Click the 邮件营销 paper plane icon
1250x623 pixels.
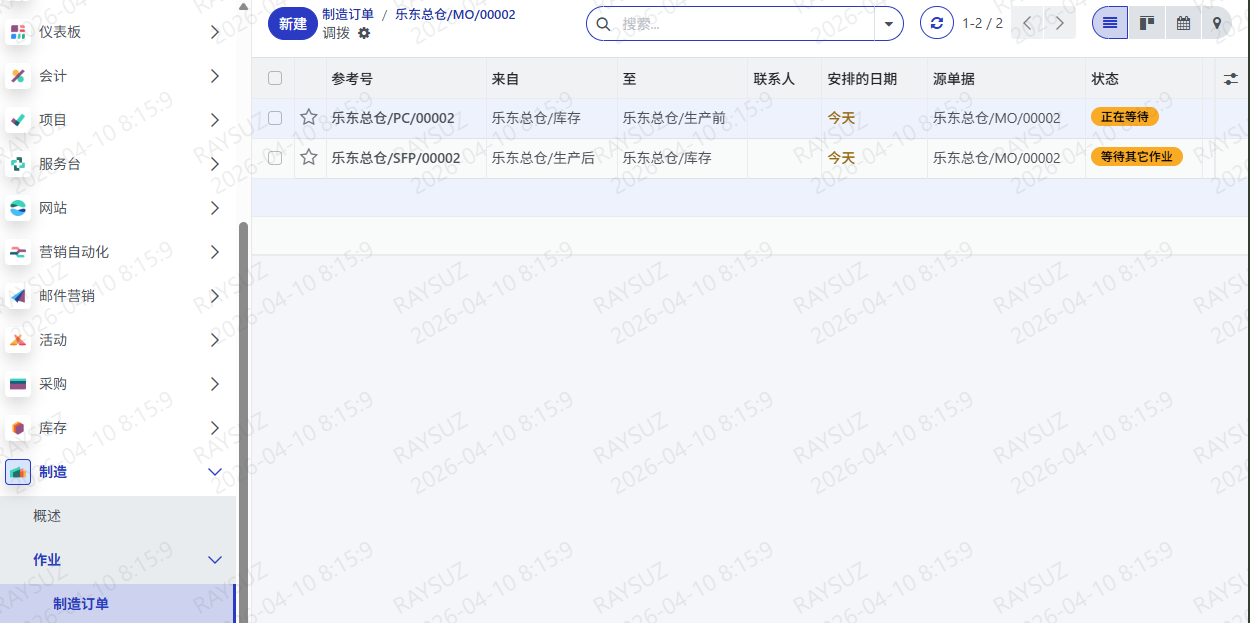pos(18,296)
